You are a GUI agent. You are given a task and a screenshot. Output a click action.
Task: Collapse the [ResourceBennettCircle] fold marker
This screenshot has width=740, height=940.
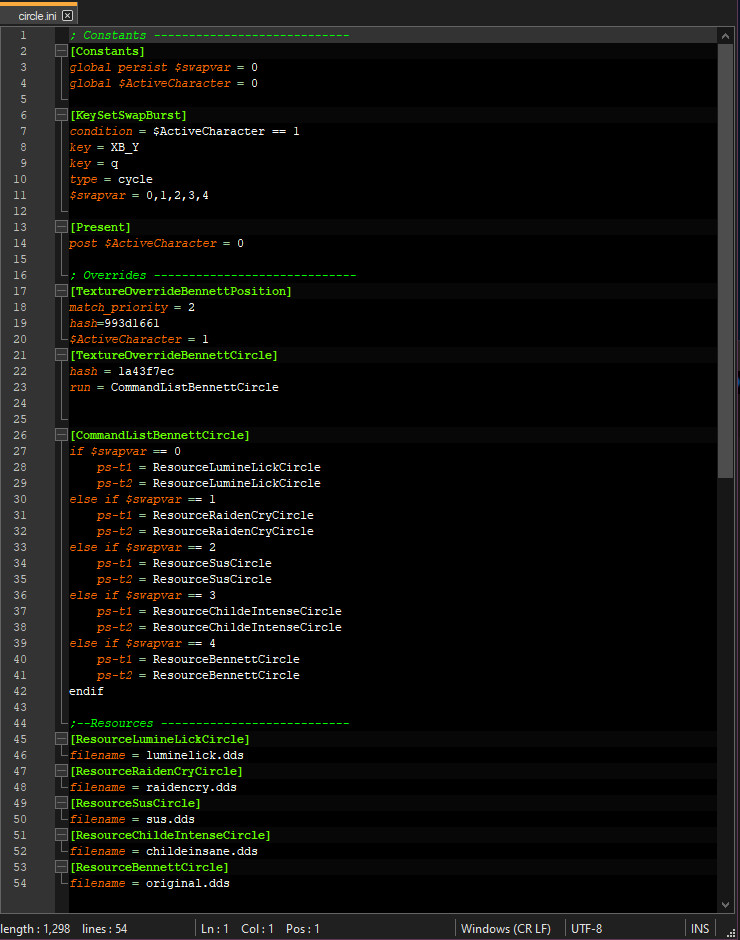click(61, 867)
